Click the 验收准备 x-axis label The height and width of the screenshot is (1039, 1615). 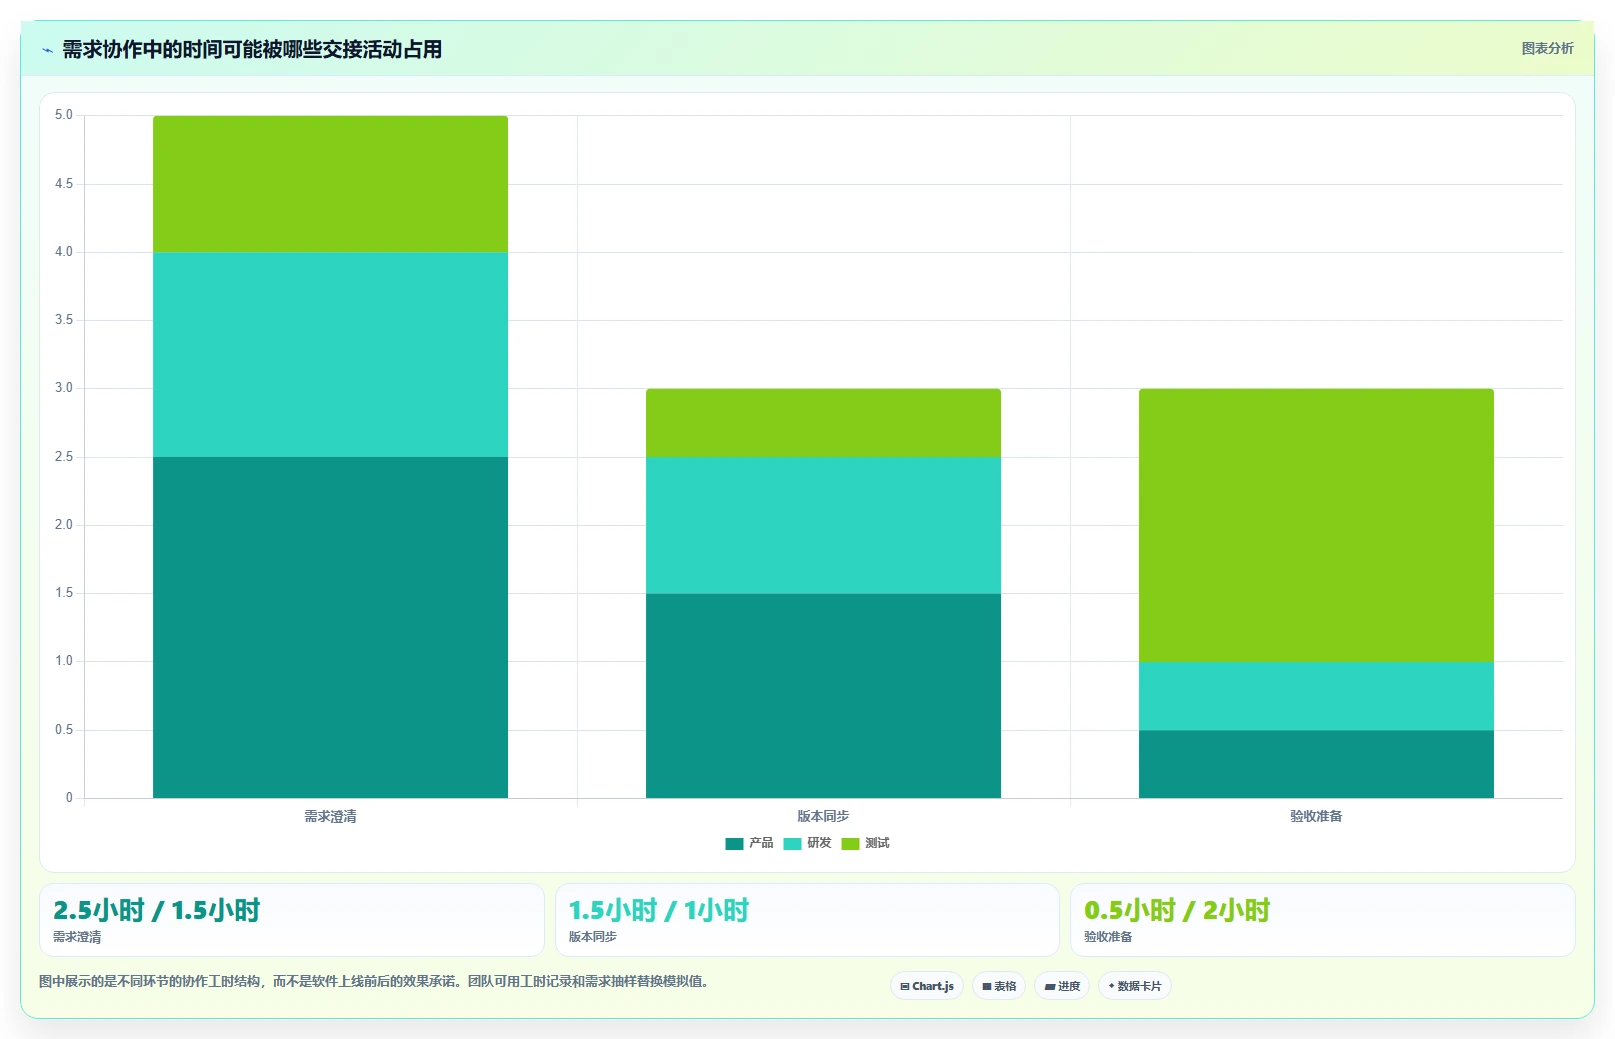coord(1316,816)
